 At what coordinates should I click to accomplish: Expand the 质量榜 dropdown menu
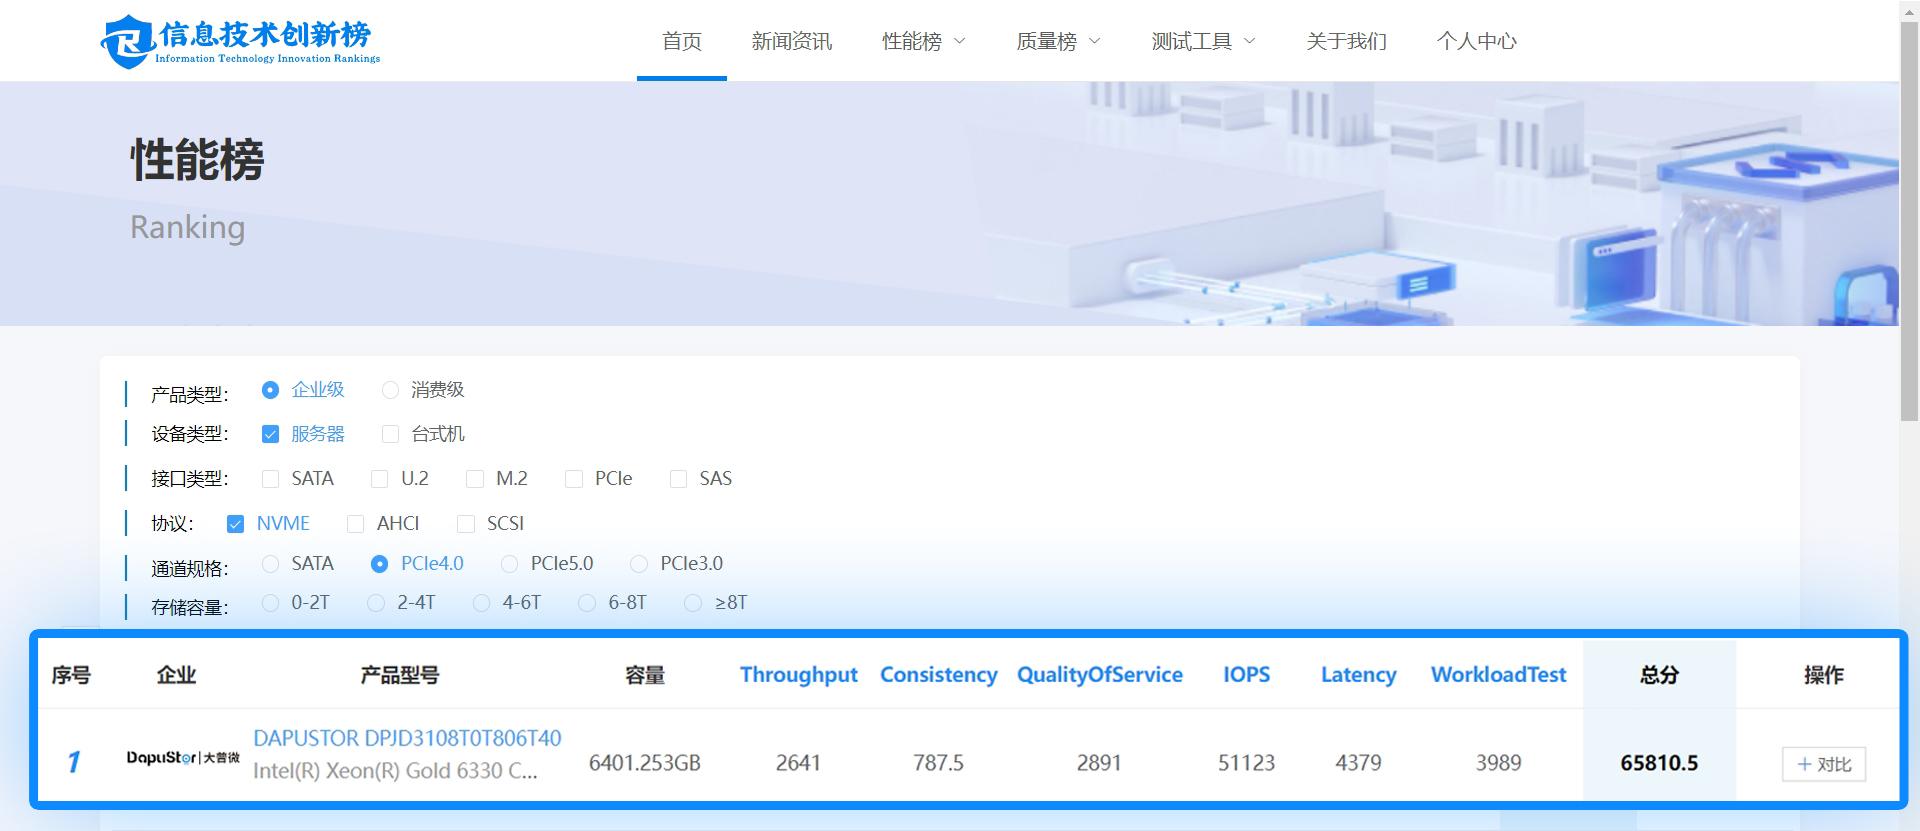point(1058,41)
